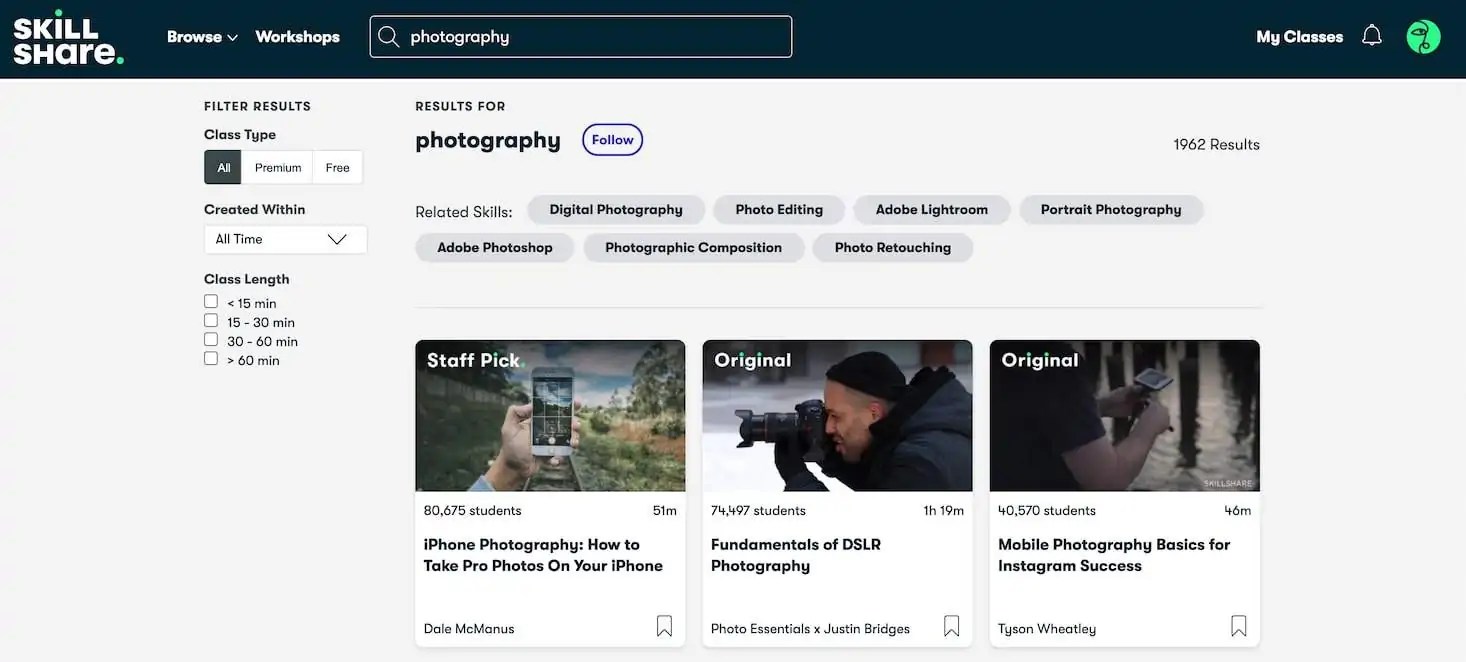Open the "All Time" Created Within dropdown
Image resolution: width=1466 pixels, height=662 pixels.
285,239
